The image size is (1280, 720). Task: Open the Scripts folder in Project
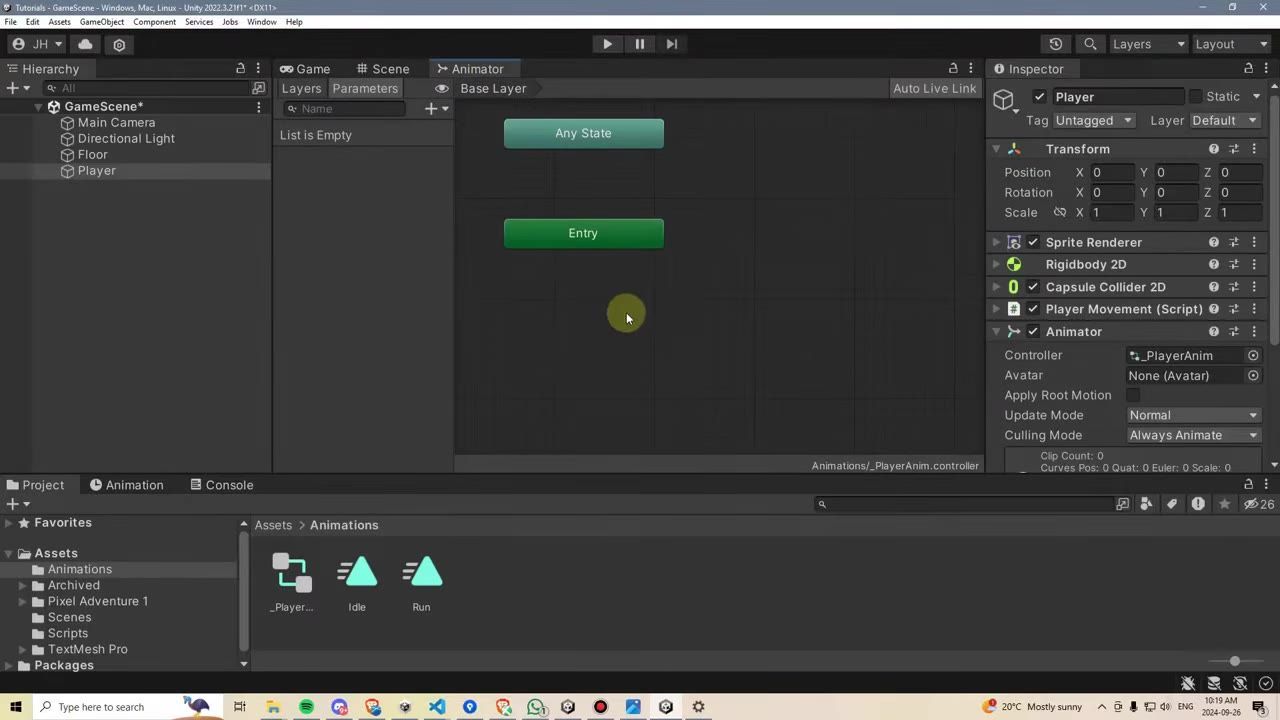pyautogui.click(x=68, y=633)
